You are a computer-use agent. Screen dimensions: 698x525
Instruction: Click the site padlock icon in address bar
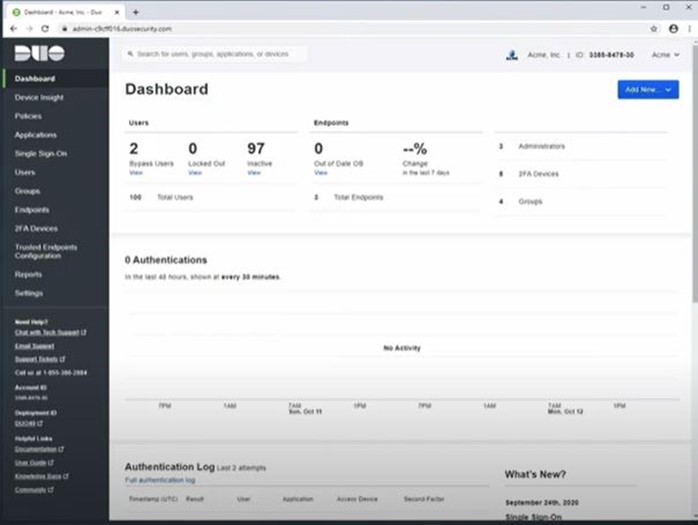(x=65, y=28)
